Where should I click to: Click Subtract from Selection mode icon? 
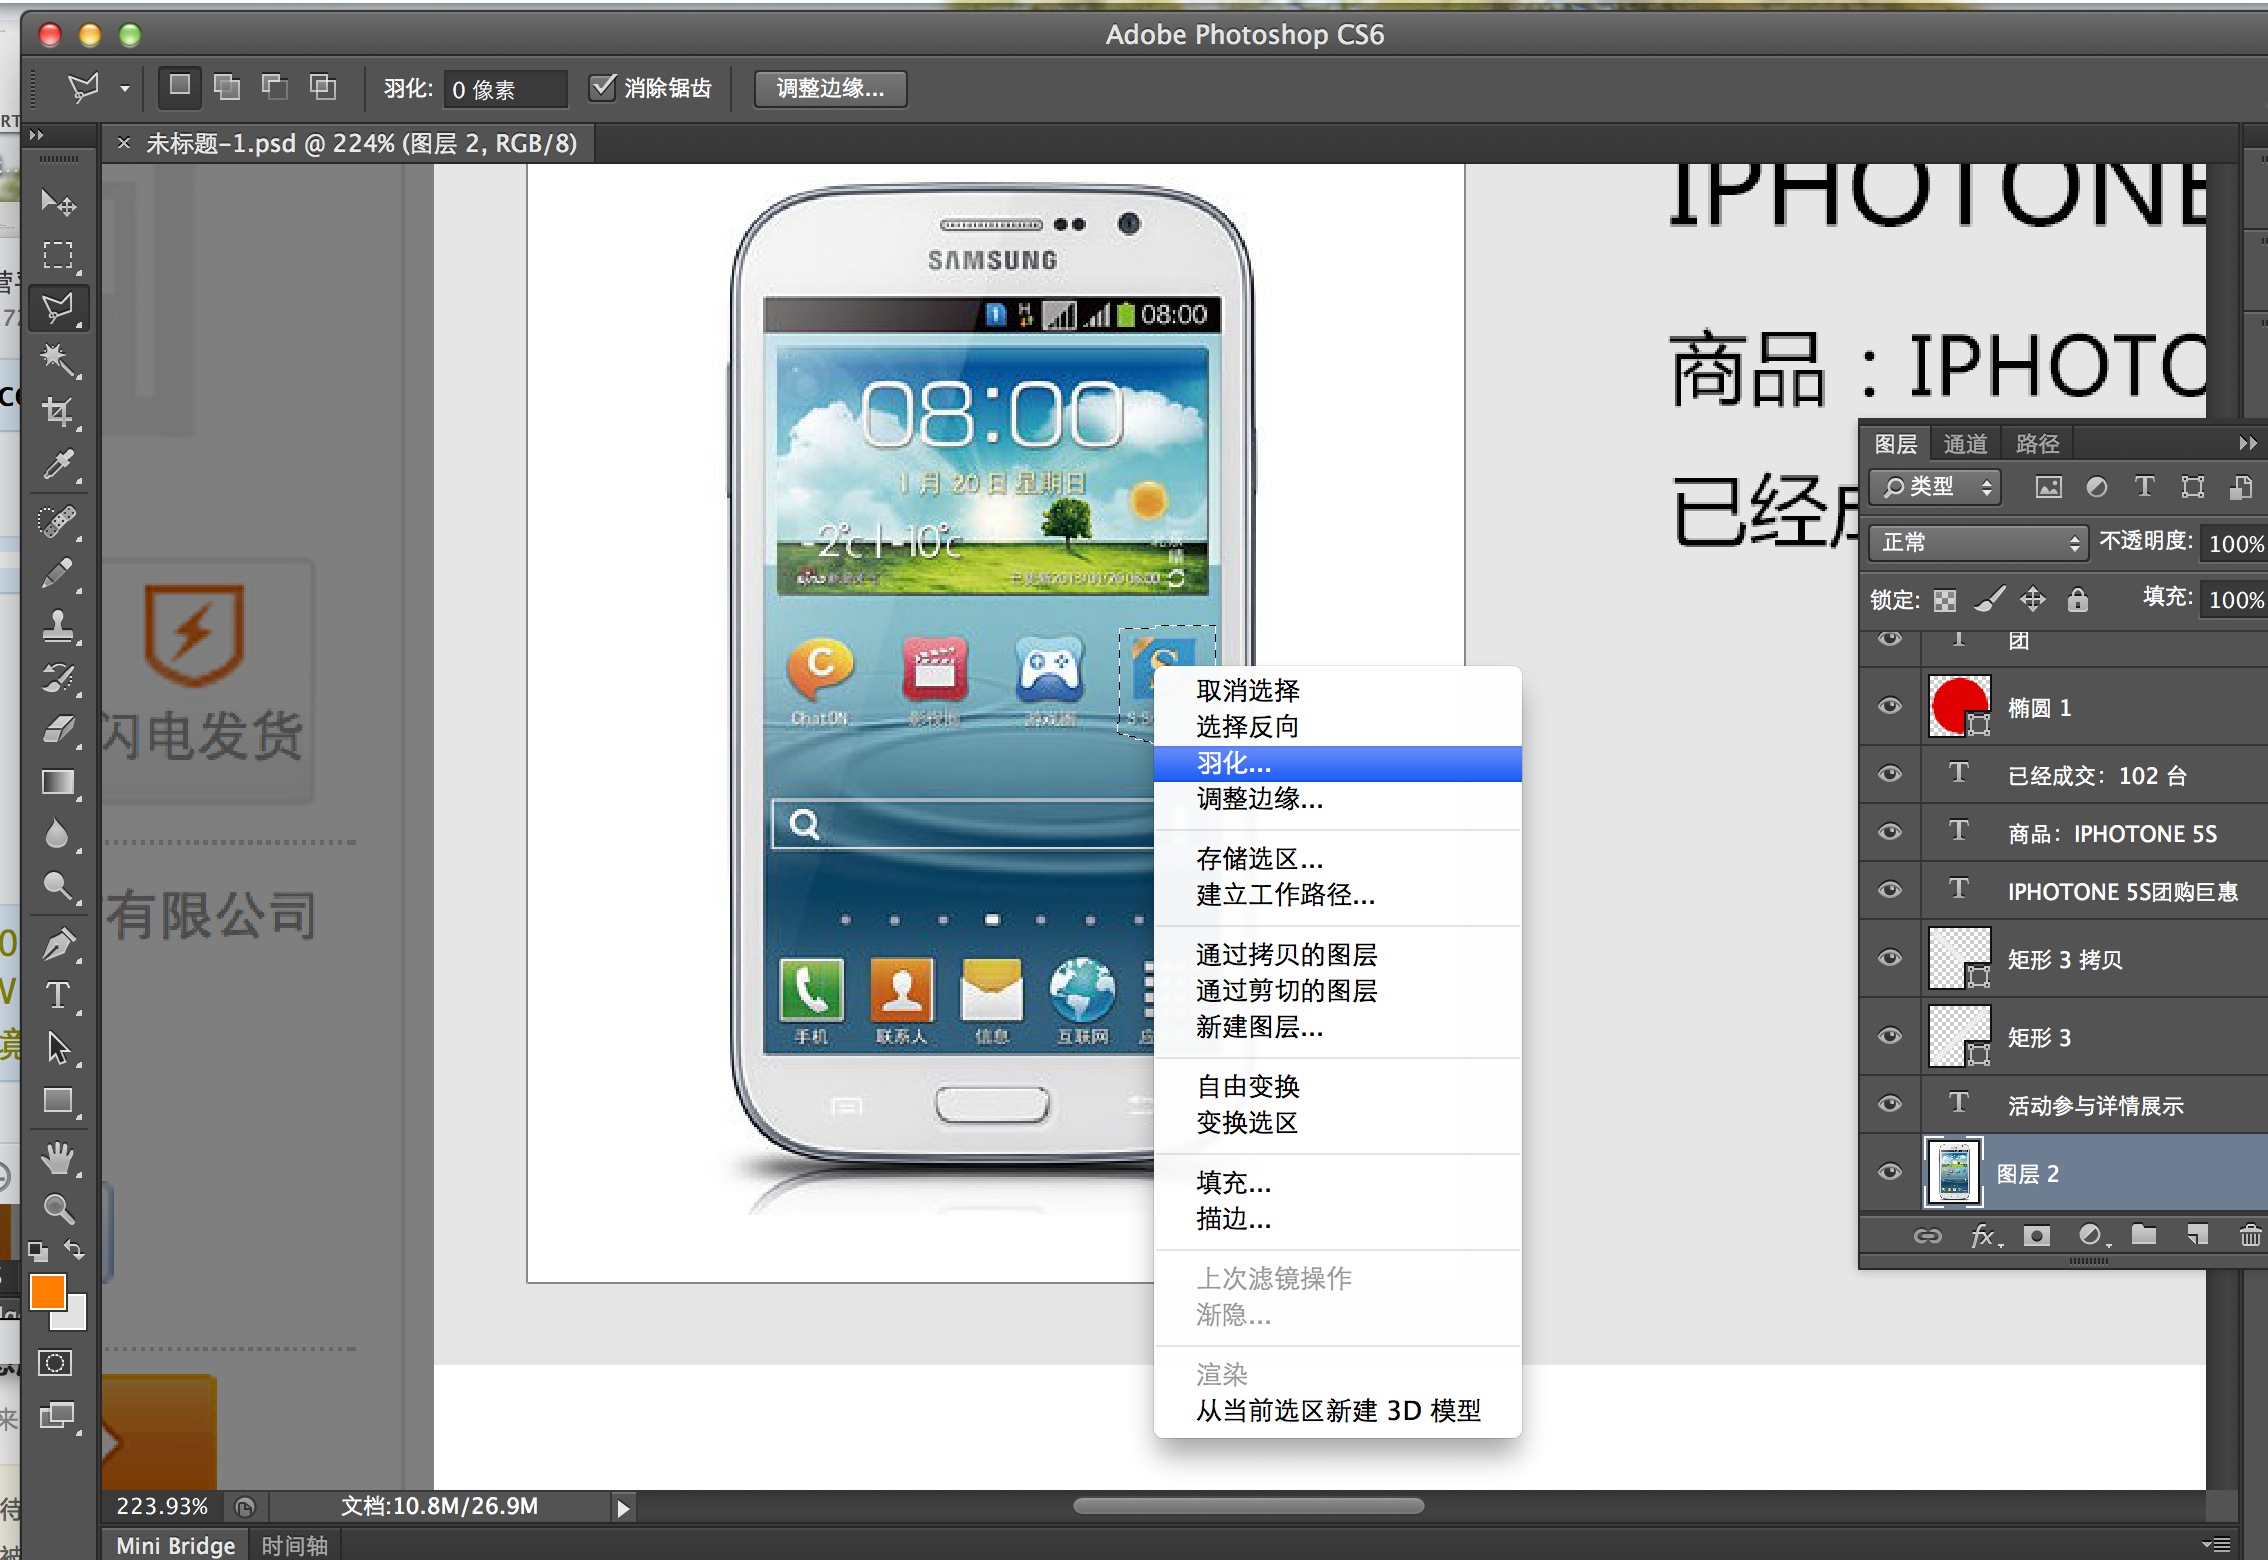pyautogui.click(x=275, y=87)
